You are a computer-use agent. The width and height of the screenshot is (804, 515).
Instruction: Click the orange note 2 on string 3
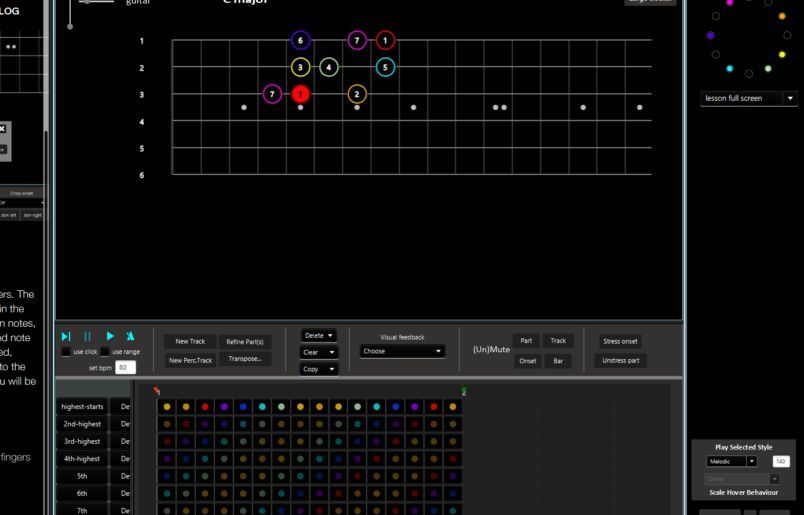click(x=357, y=94)
